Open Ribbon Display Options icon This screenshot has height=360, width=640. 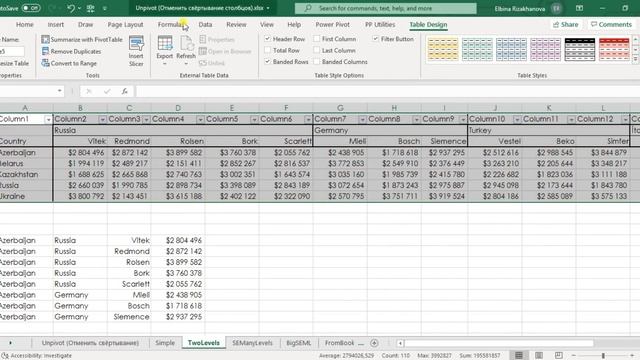[x=579, y=8]
